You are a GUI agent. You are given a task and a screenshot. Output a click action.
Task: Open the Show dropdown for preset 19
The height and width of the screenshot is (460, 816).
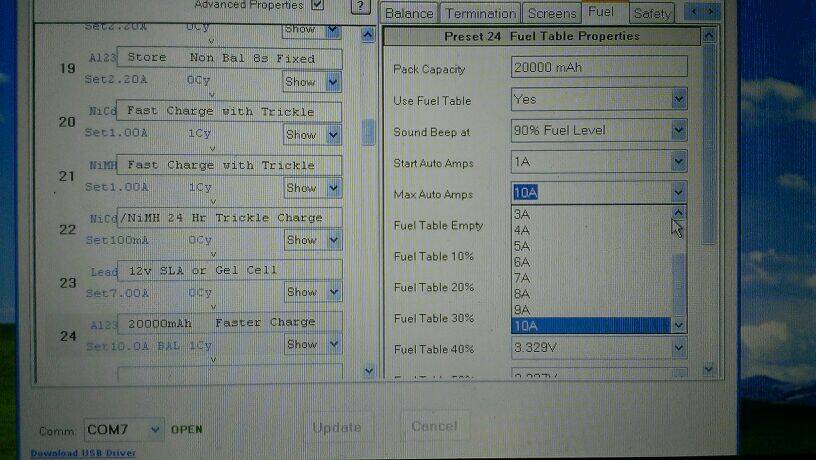(333, 82)
